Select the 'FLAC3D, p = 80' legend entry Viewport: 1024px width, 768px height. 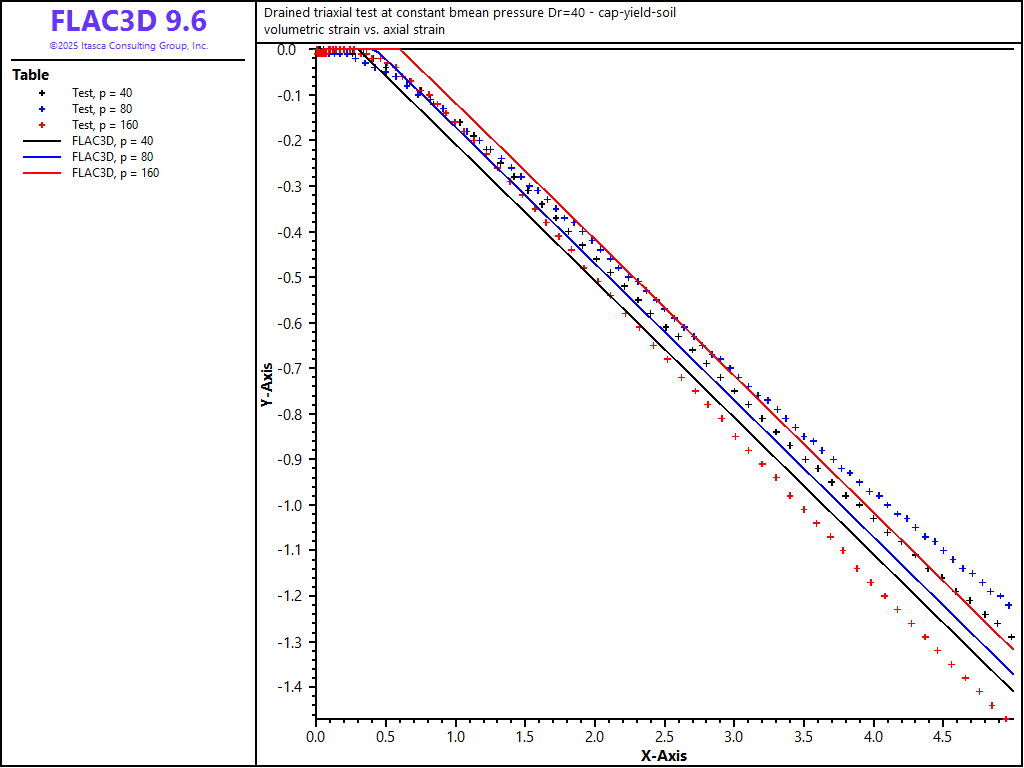pyautogui.click(x=112, y=157)
